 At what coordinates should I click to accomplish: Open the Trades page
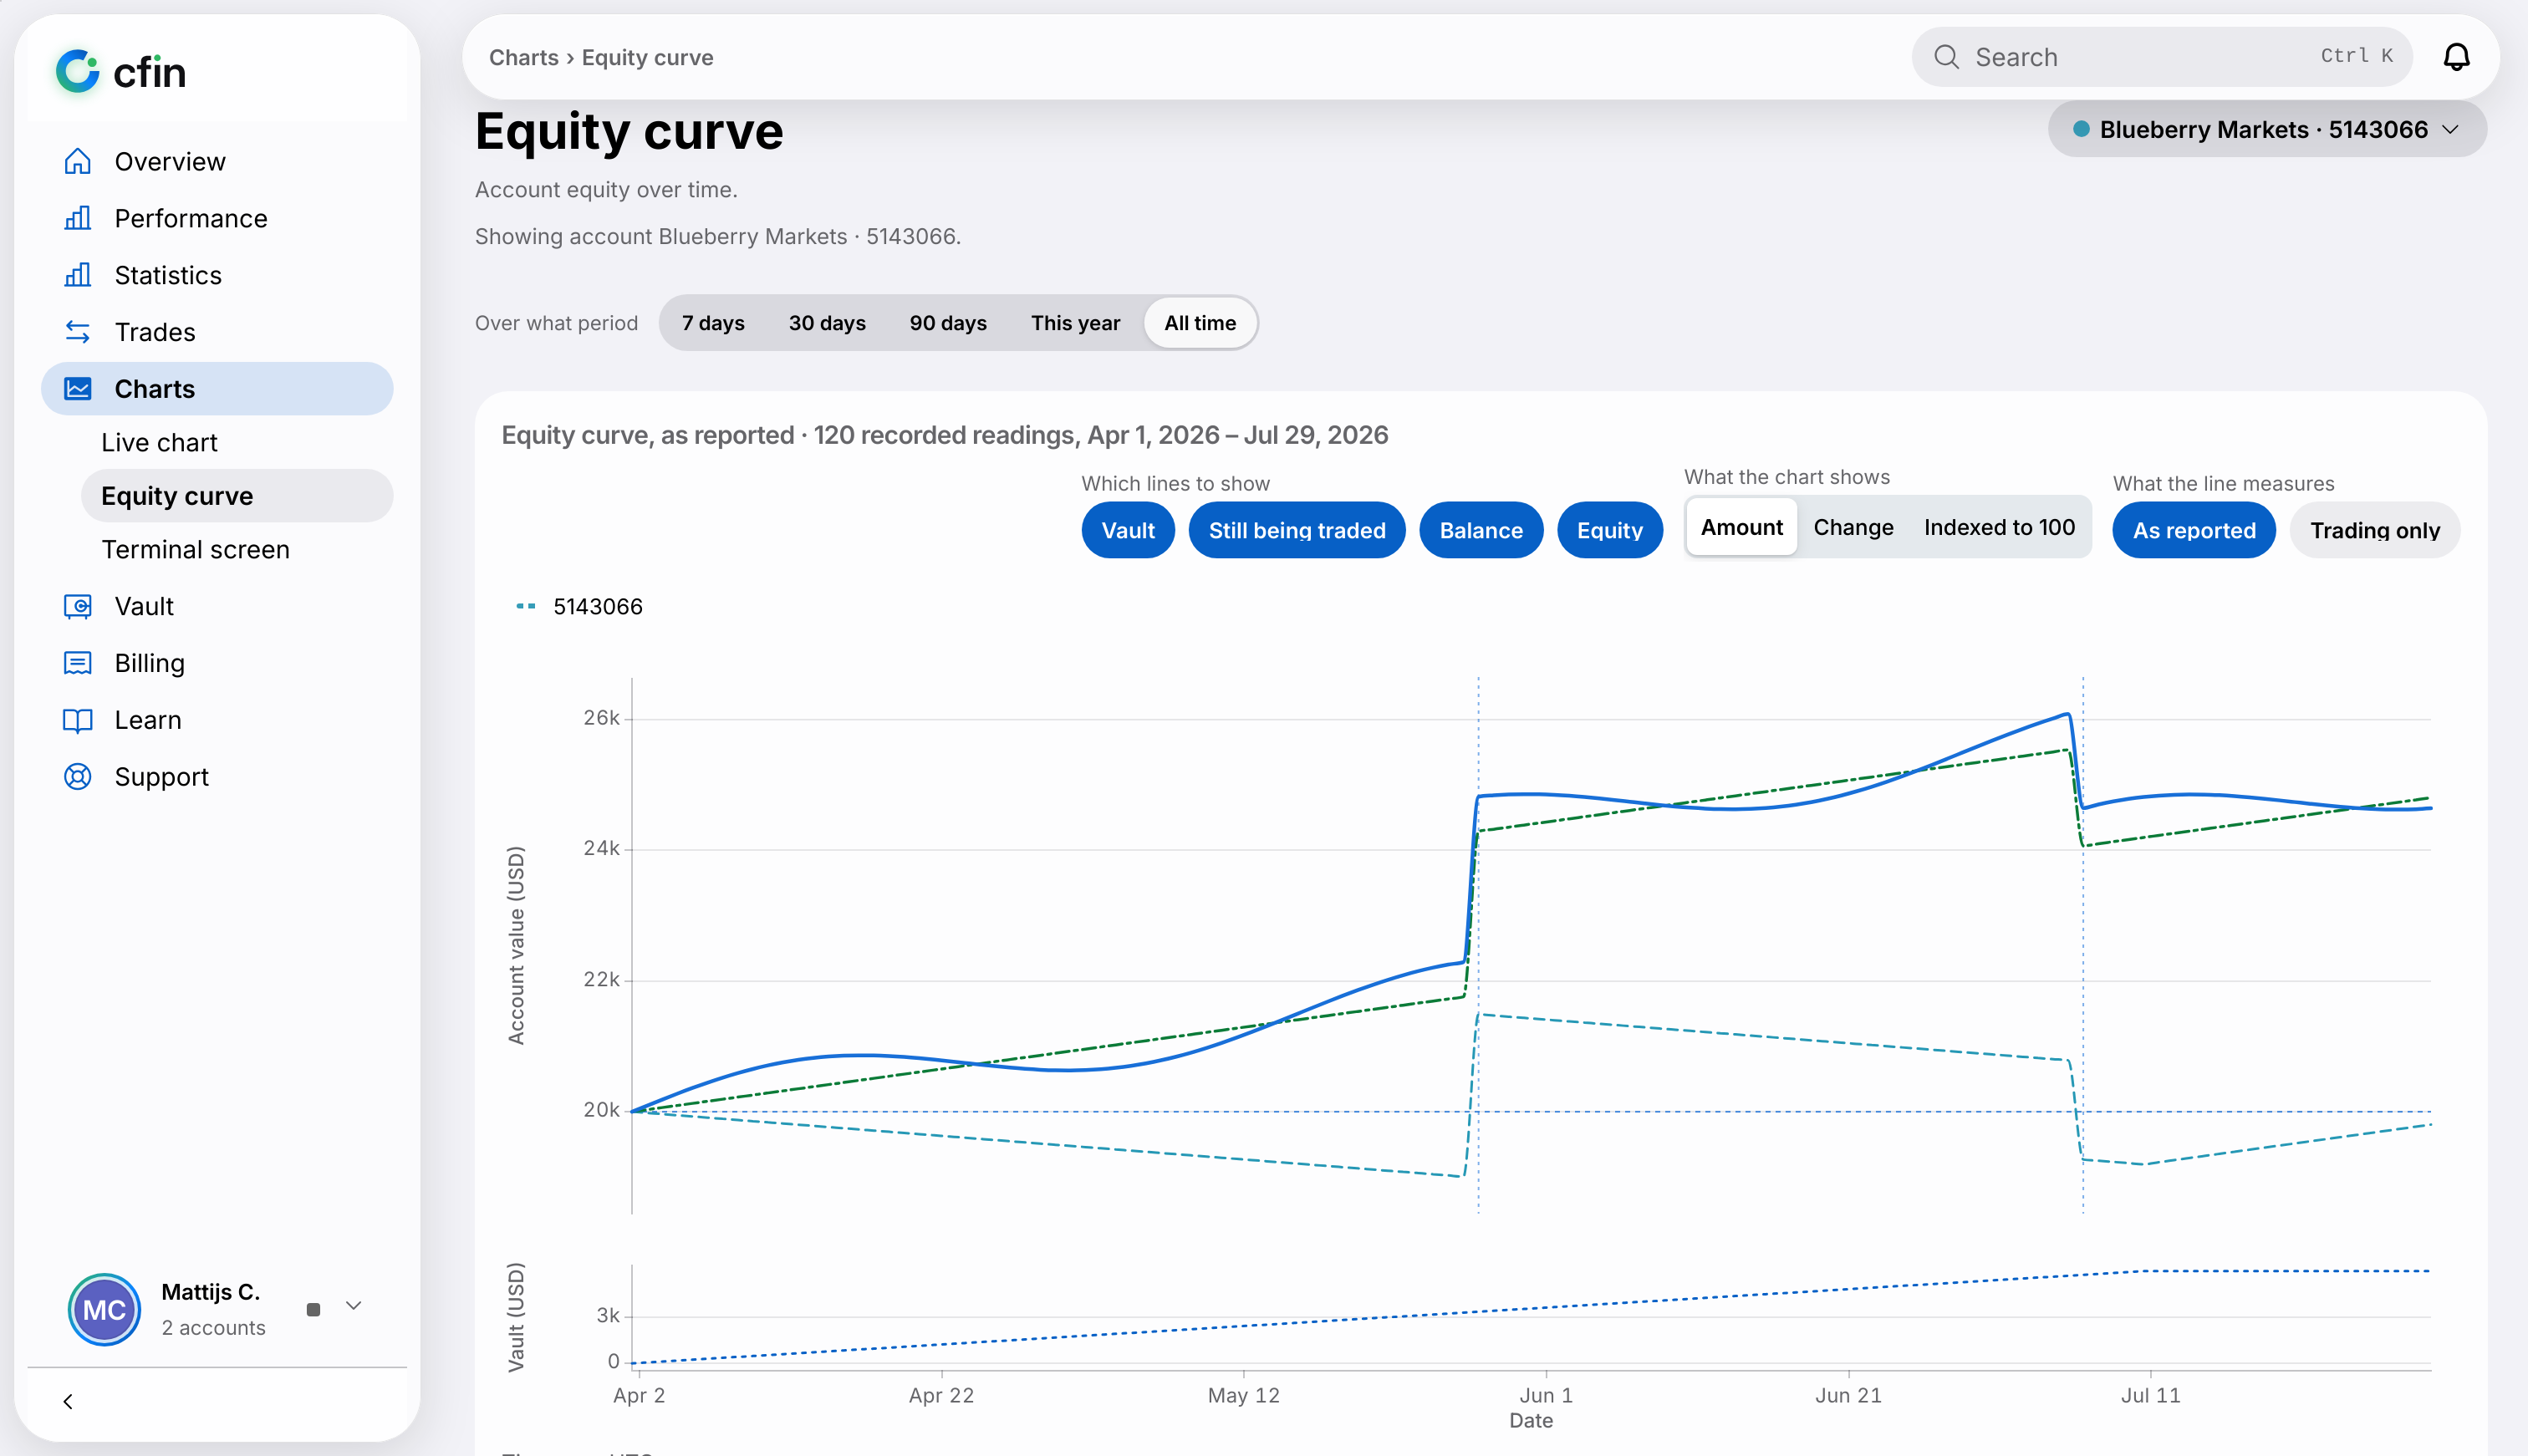coord(217,332)
